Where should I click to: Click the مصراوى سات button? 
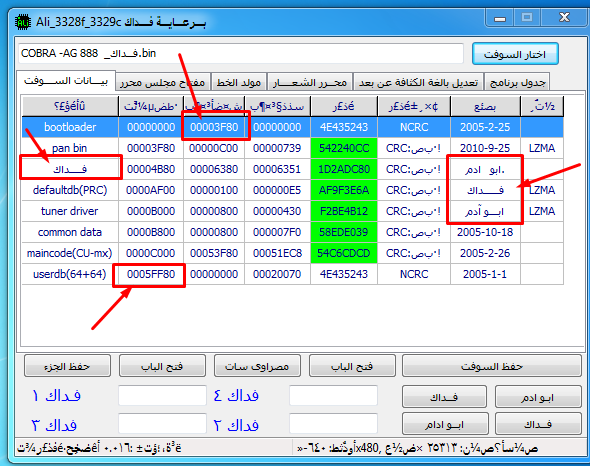257,366
